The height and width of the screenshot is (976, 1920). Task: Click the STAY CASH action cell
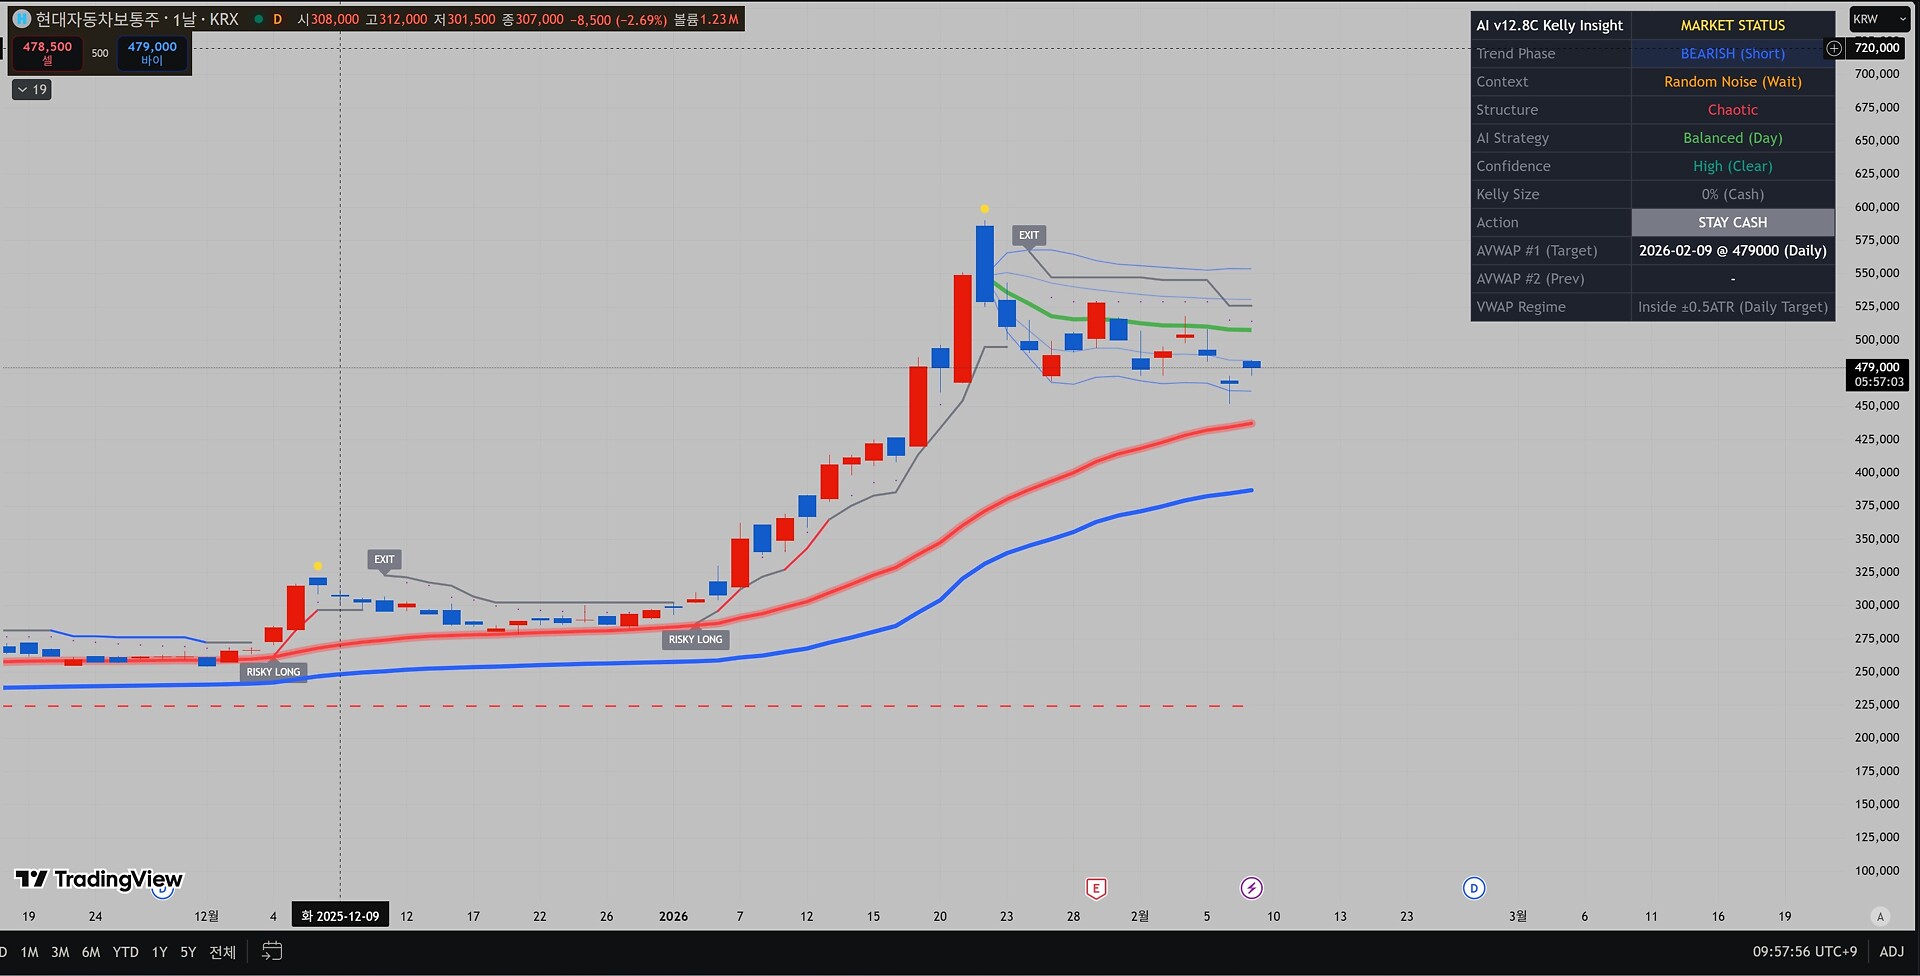click(1732, 222)
